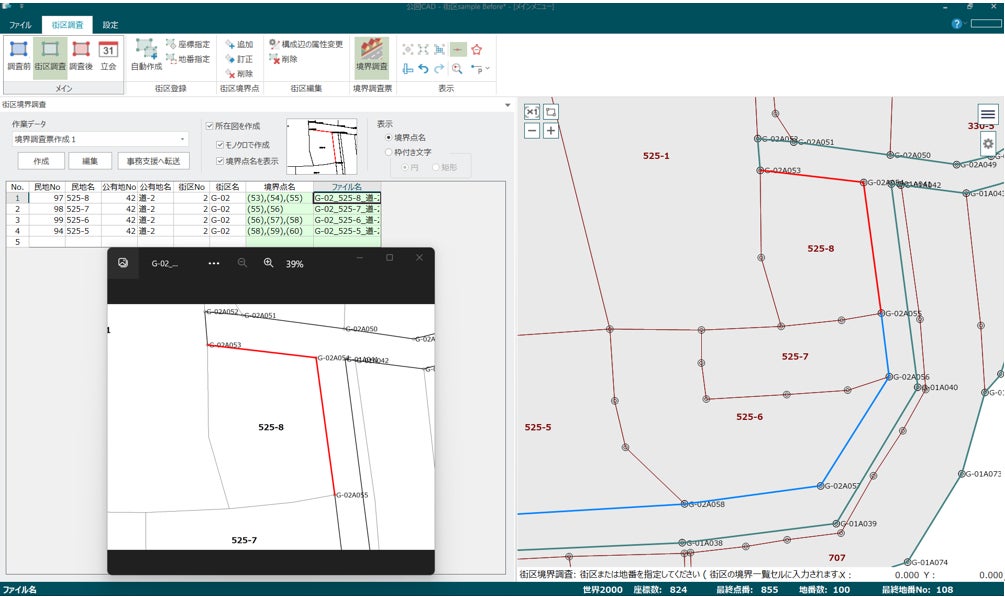Viewport: 1005px width, 597px height.
Task: Click the ファイル名 column header
Action: (x=347, y=187)
